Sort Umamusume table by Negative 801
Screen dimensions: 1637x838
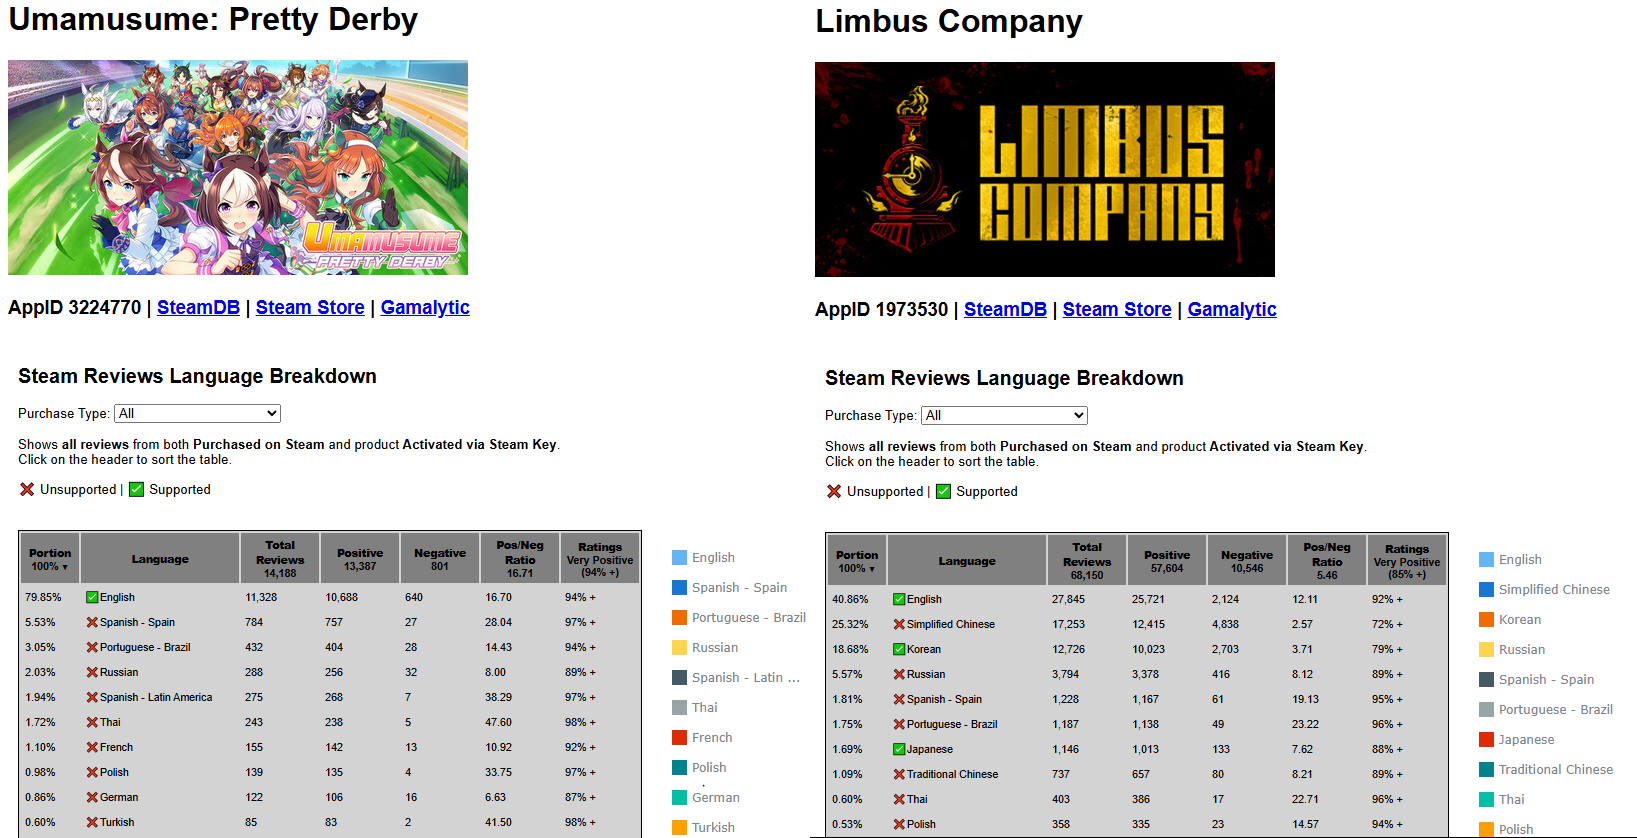click(440, 559)
